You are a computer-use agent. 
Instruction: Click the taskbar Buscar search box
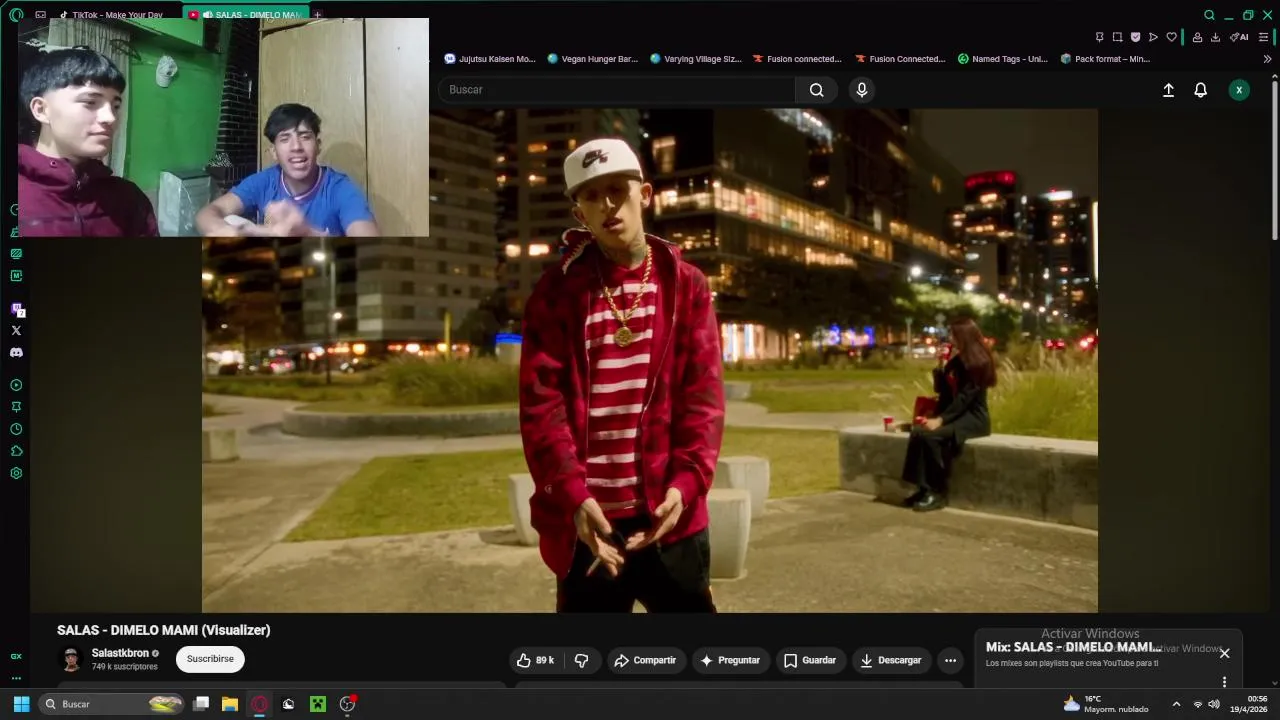click(113, 704)
